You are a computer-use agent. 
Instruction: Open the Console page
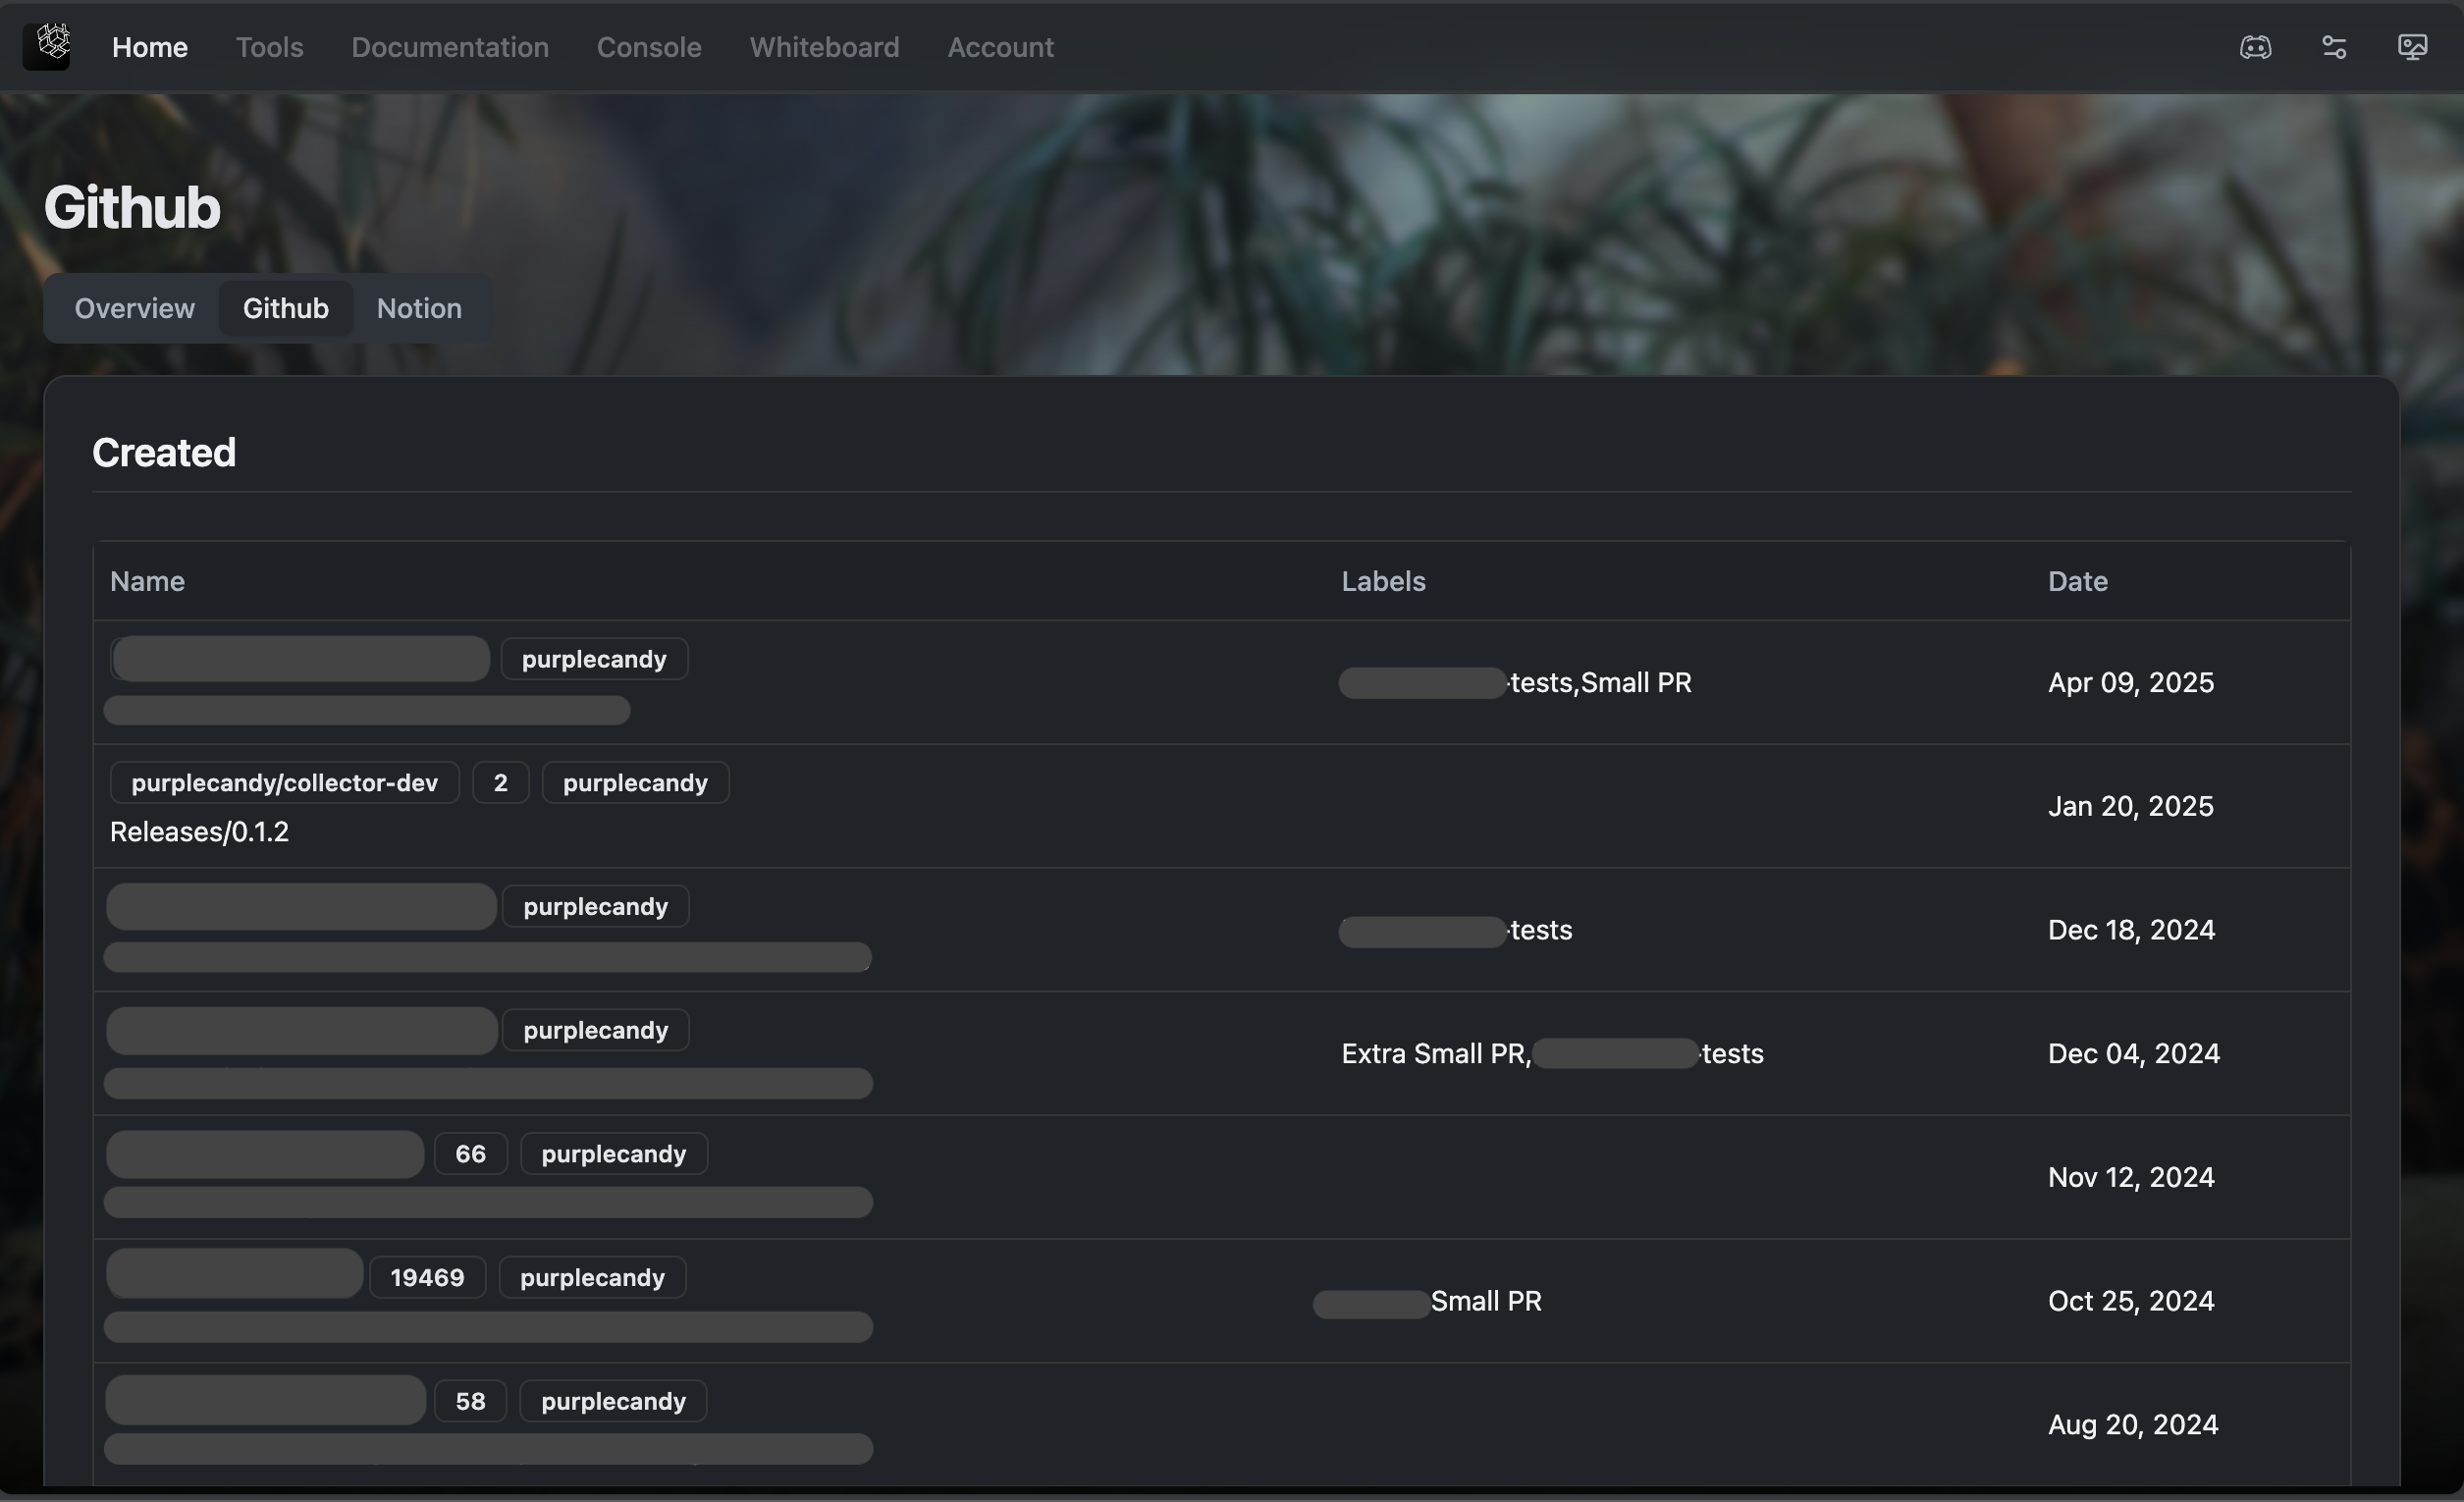[649, 47]
